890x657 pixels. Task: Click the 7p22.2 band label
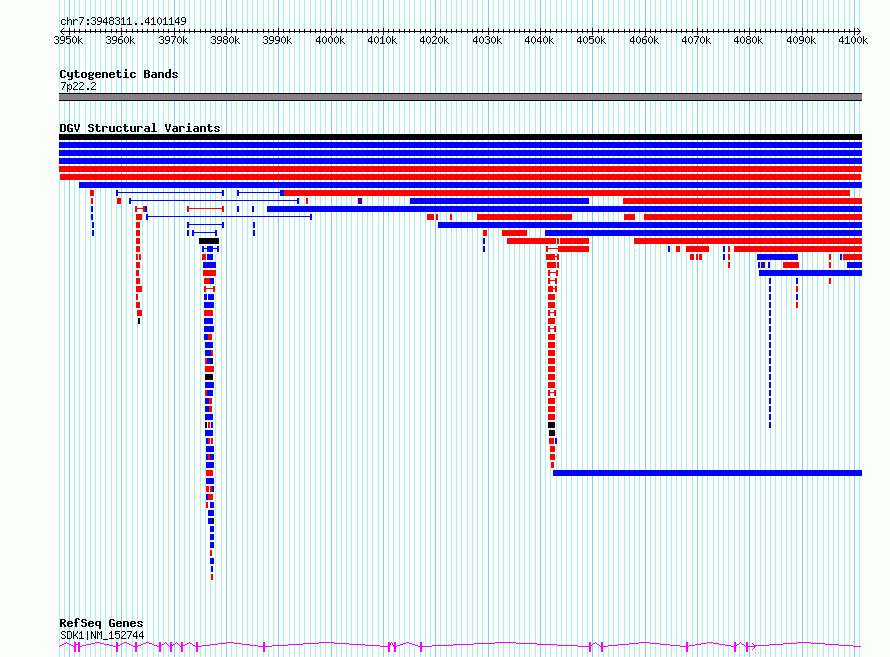tap(78, 86)
